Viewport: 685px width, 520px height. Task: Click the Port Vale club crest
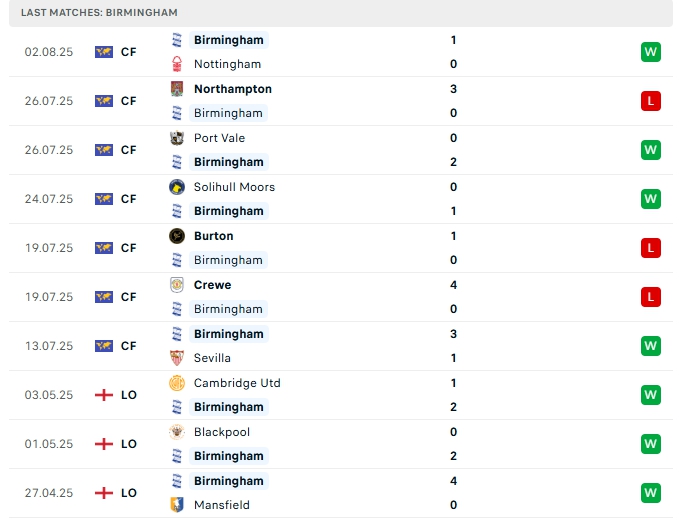(x=177, y=138)
